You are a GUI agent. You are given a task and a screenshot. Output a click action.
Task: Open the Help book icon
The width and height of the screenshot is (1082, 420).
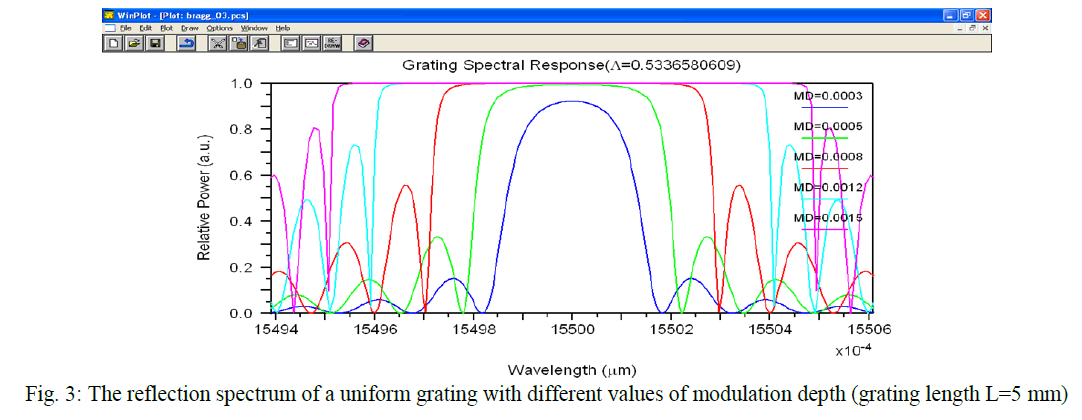364,44
